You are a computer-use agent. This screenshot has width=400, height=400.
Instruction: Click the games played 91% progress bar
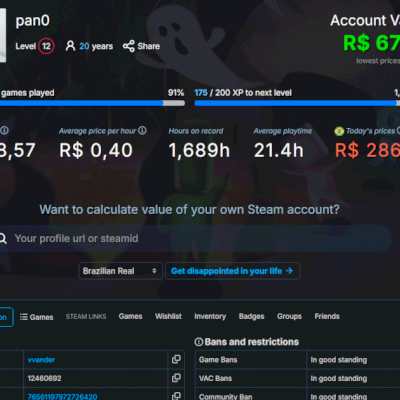tap(92, 103)
